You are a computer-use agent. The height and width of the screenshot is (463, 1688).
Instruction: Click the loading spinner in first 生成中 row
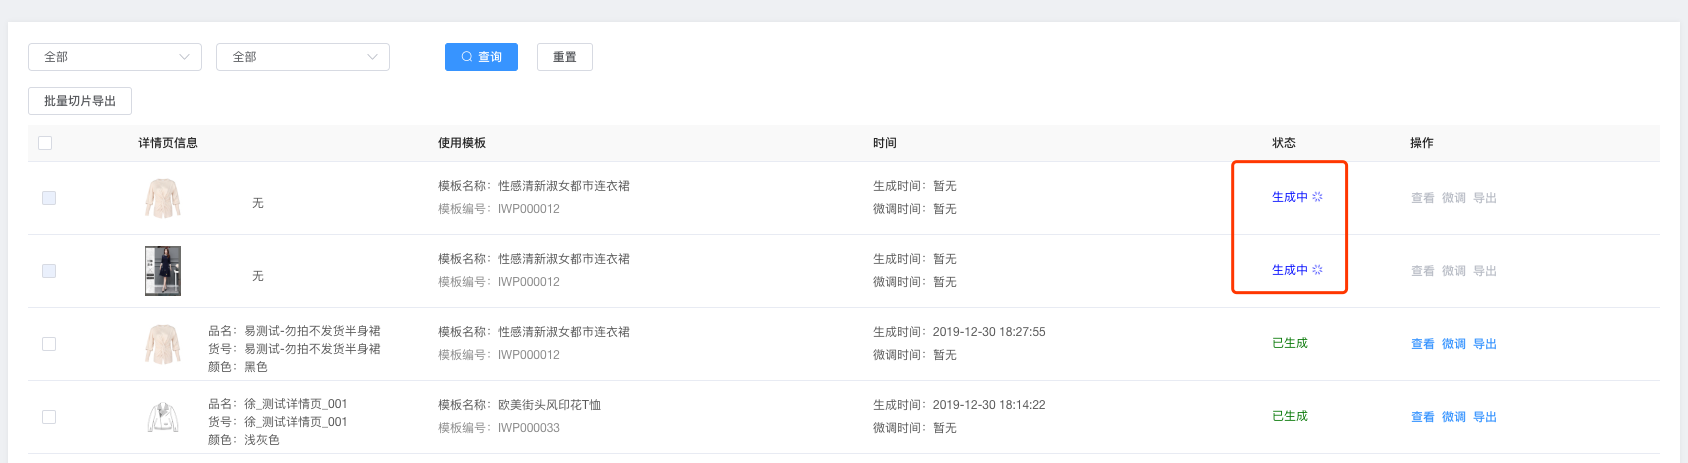coord(1317,197)
